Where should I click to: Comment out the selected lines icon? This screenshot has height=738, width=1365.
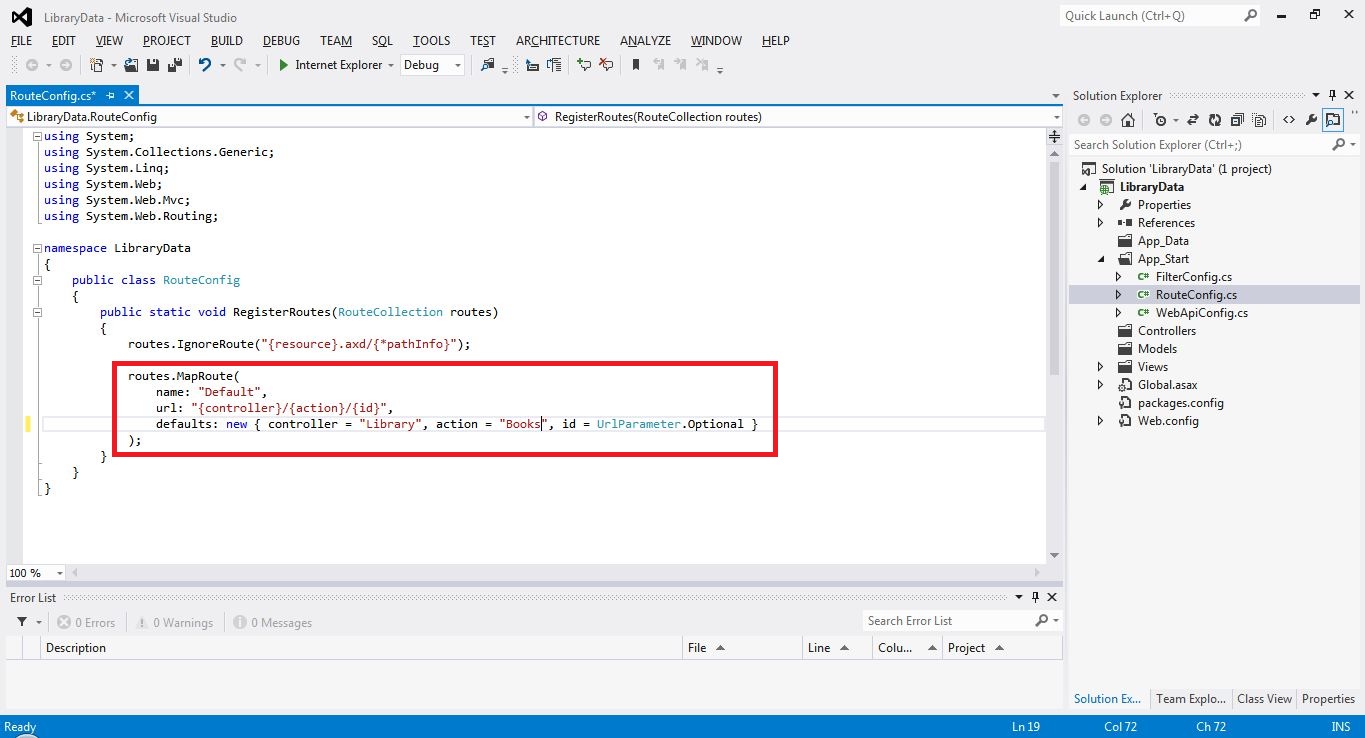(x=584, y=65)
